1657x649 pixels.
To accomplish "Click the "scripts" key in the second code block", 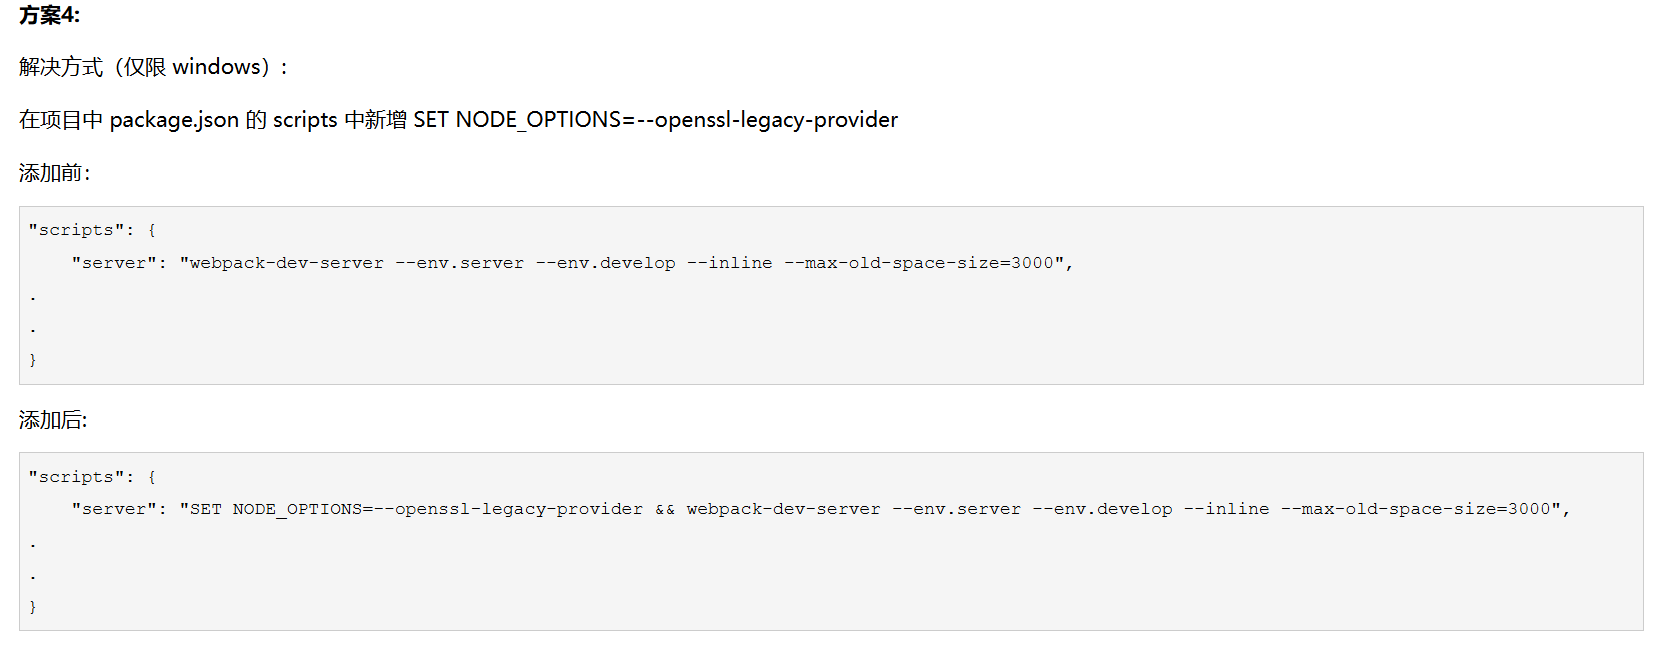I will tap(76, 477).
